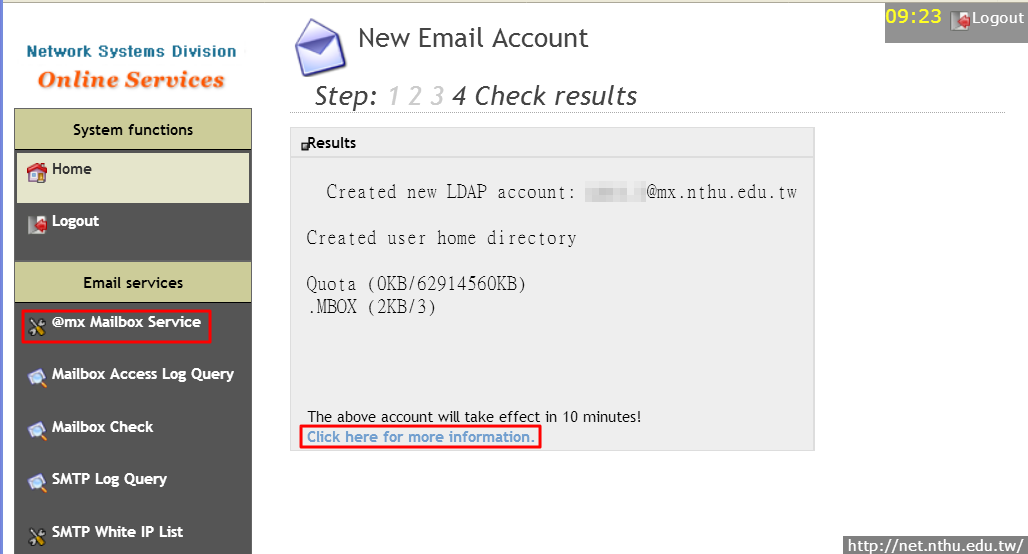This screenshot has width=1028, height=554.
Task: Click the Online Services logo text
Action: click(x=131, y=80)
